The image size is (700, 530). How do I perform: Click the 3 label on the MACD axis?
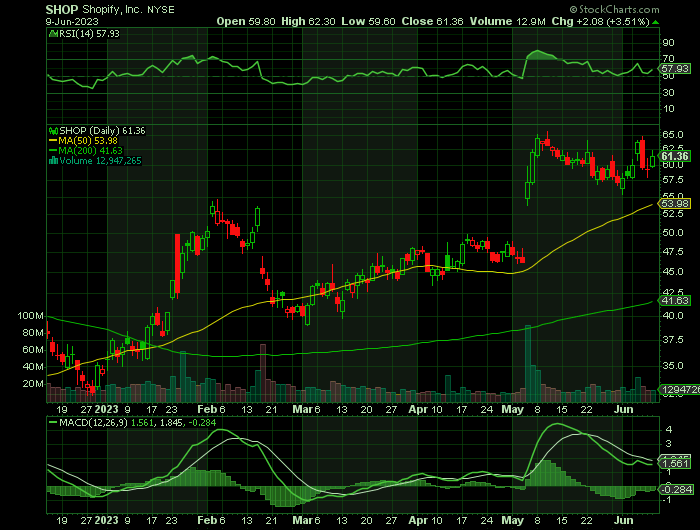[x=669, y=444]
